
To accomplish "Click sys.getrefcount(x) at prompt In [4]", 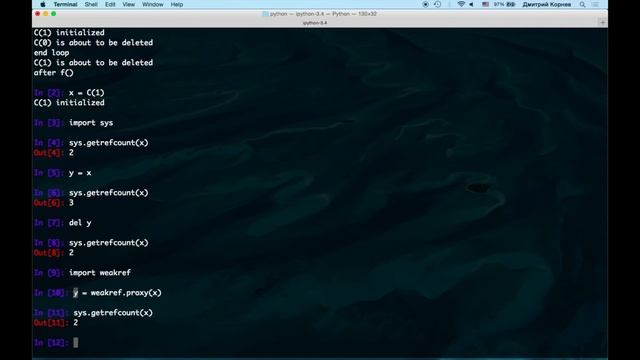I will pyautogui.click(x=109, y=143).
